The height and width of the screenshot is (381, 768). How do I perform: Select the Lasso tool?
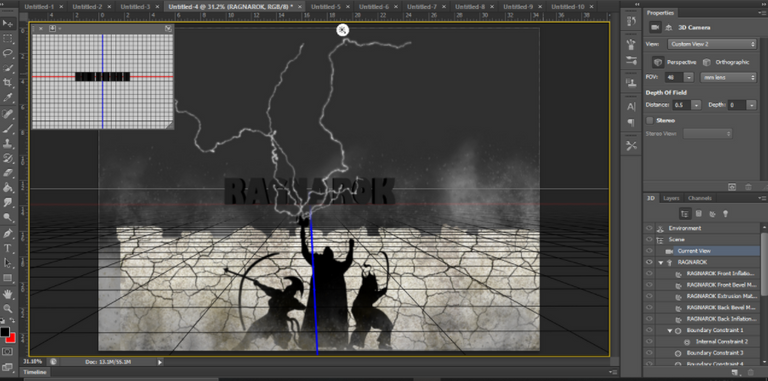coord(8,53)
